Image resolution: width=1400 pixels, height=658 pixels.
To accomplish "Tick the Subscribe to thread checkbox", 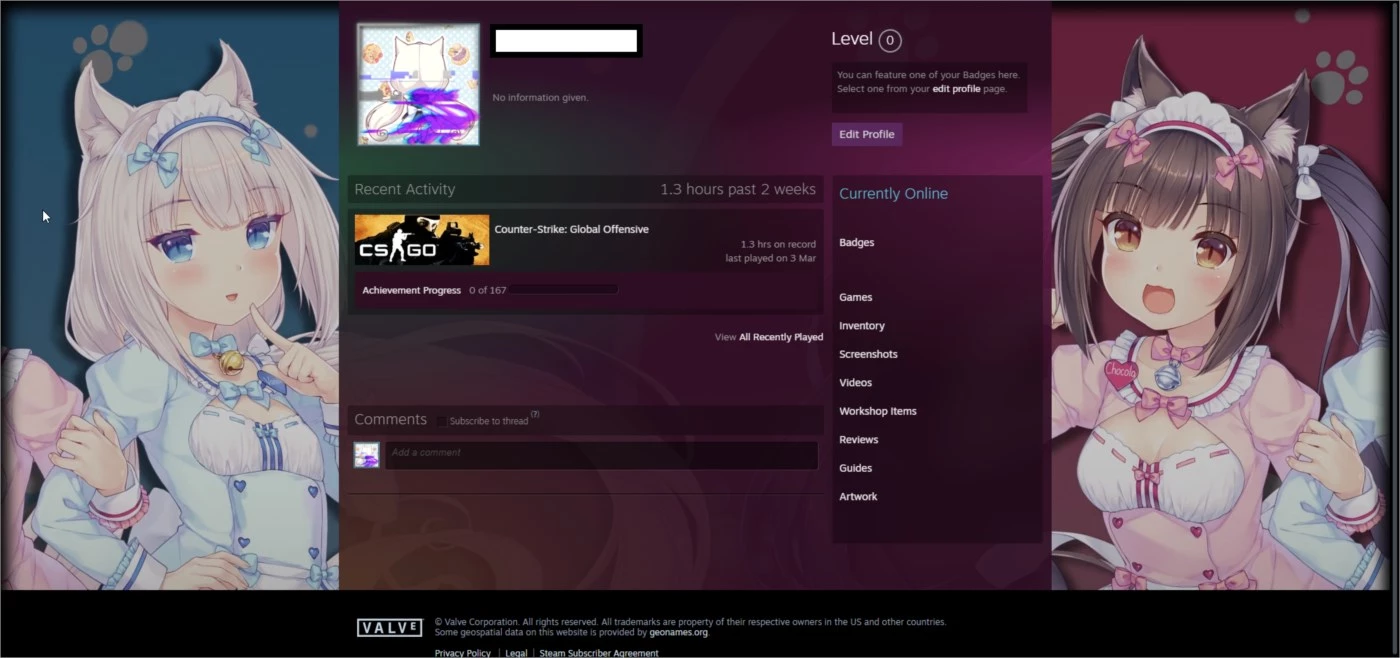I will tap(441, 421).
